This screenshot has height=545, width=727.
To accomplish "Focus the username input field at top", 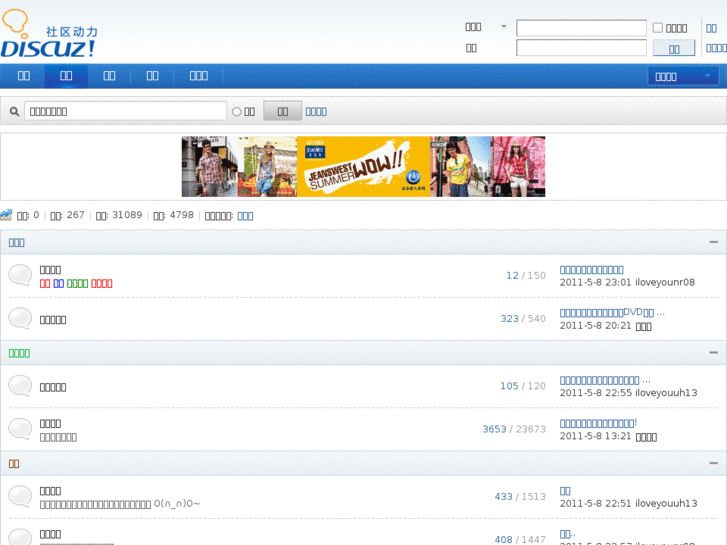I will pos(581,28).
